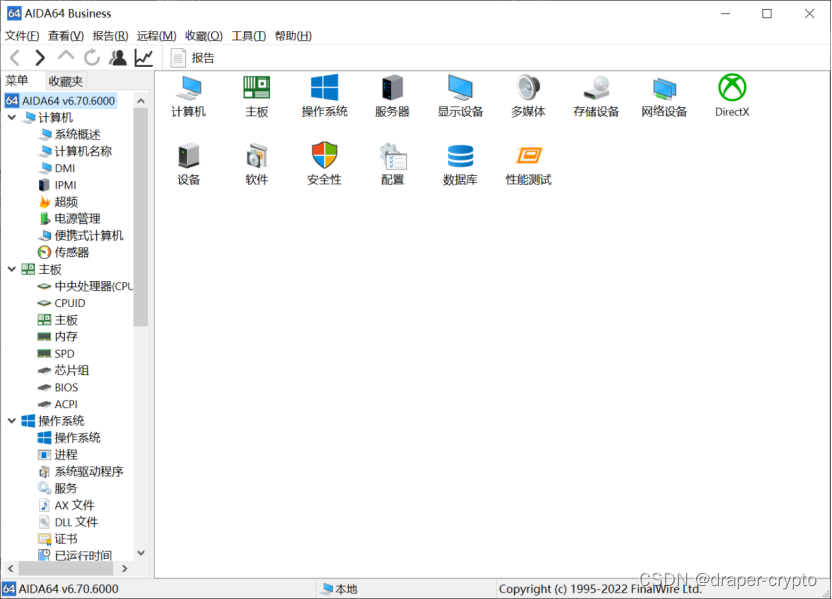Select AIDA64 v6.70.6000 root tree item

pyautogui.click(x=60, y=101)
